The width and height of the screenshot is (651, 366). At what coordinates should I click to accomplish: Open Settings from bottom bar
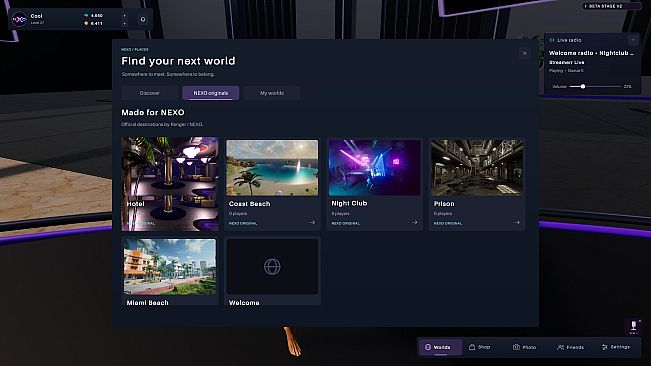click(x=616, y=347)
